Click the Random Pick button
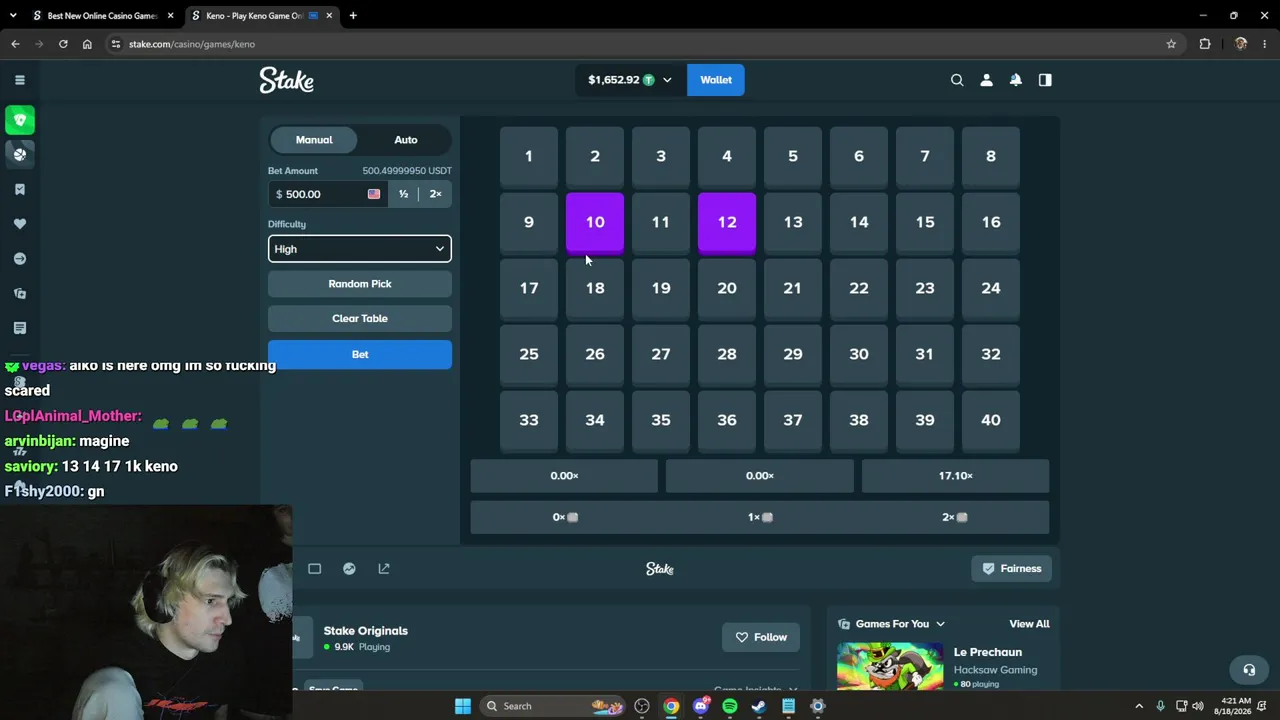The image size is (1280, 720). pos(360,284)
